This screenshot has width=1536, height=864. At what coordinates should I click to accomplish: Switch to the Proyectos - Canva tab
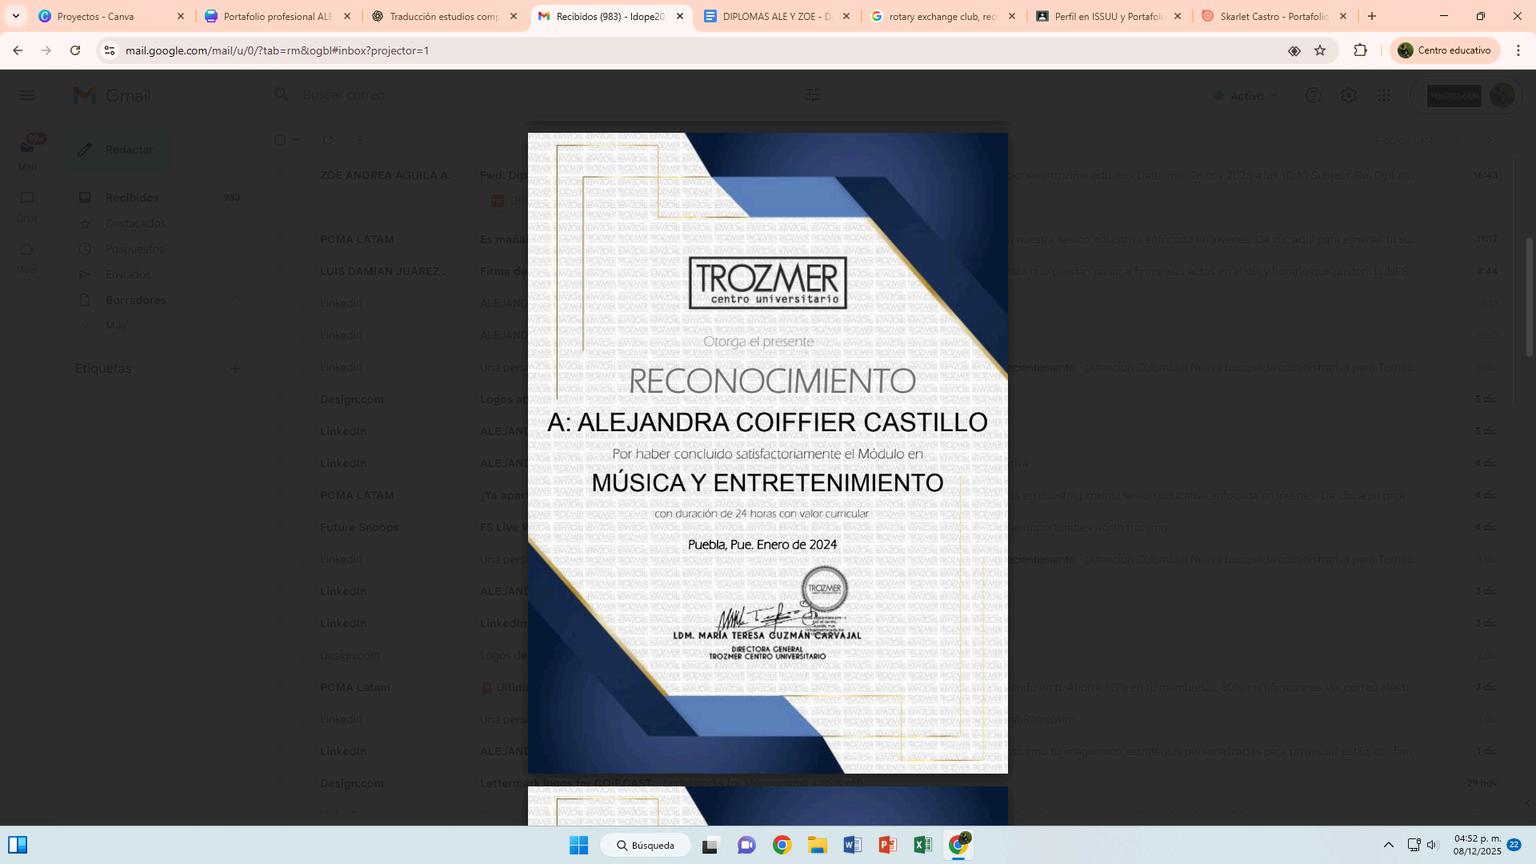tap(112, 16)
